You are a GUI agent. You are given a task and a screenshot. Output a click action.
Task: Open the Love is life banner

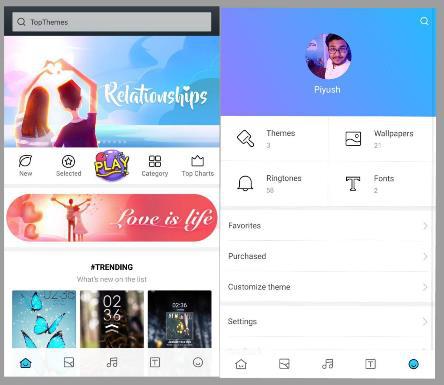112,218
